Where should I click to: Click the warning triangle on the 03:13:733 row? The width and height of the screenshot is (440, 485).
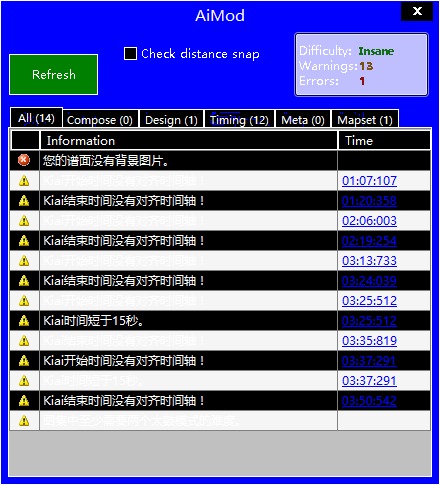click(24, 261)
